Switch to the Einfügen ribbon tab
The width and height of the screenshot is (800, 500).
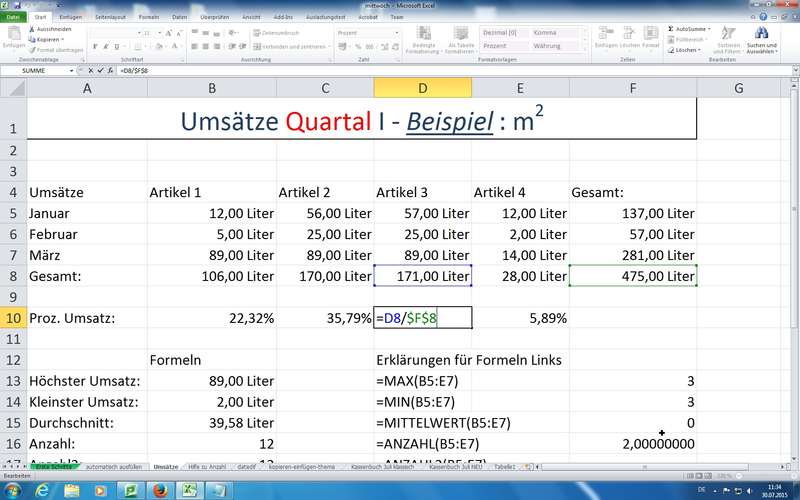click(70, 17)
